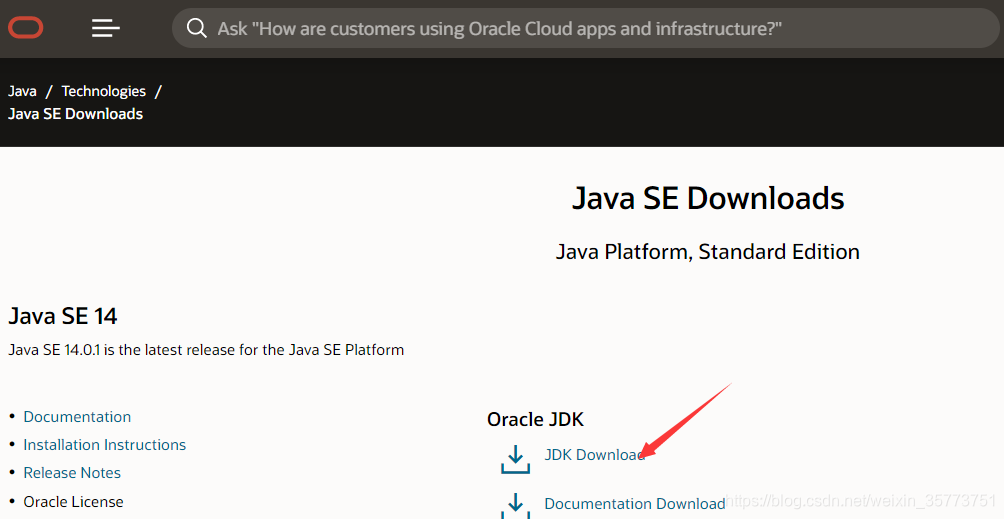Click the JDK Download arrow icon
Image resolution: width=1004 pixels, height=519 pixels.
coord(515,459)
